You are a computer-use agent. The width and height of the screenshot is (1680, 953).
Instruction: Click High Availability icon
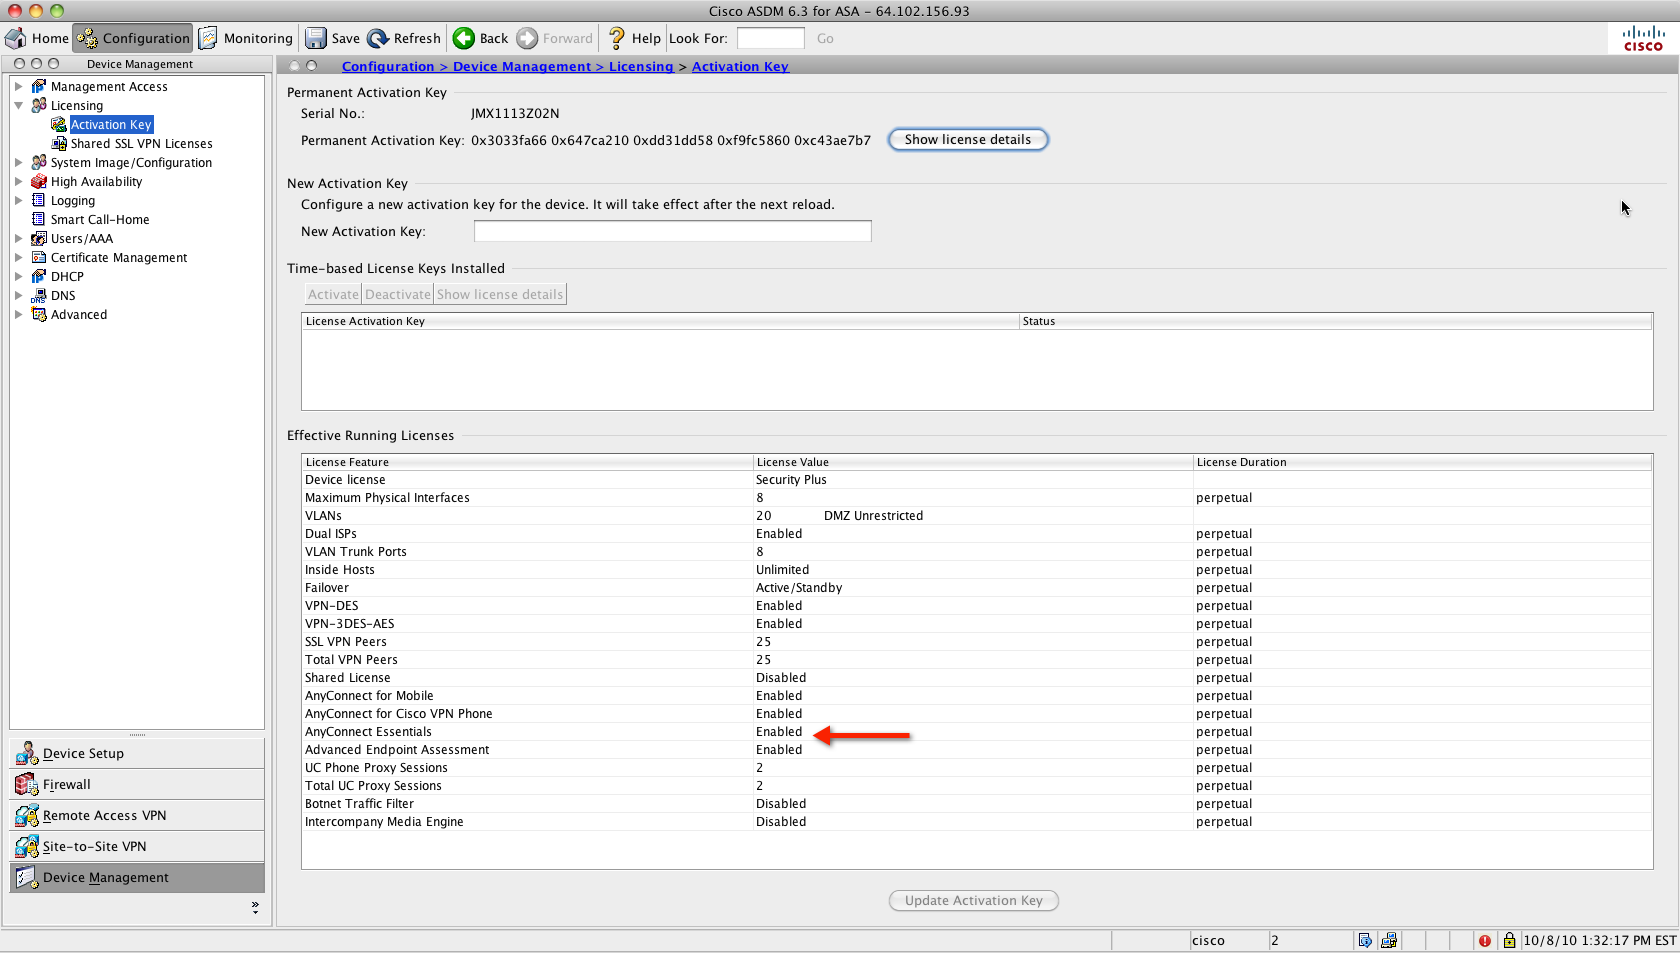click(x=39, y=182)
